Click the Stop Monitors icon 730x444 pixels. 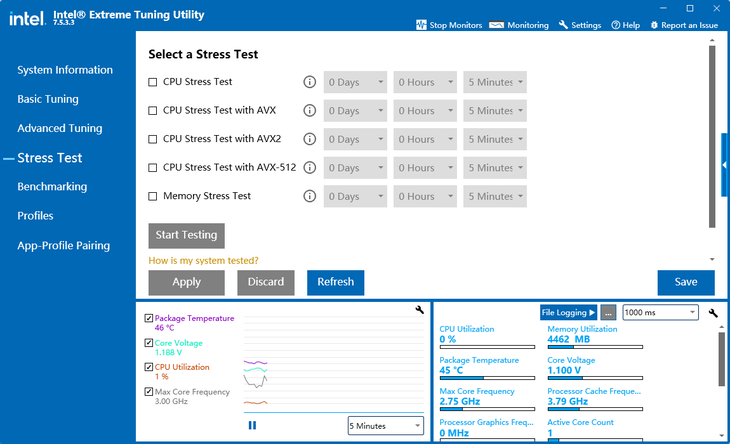pyautogui.click(x=420, y=25)
